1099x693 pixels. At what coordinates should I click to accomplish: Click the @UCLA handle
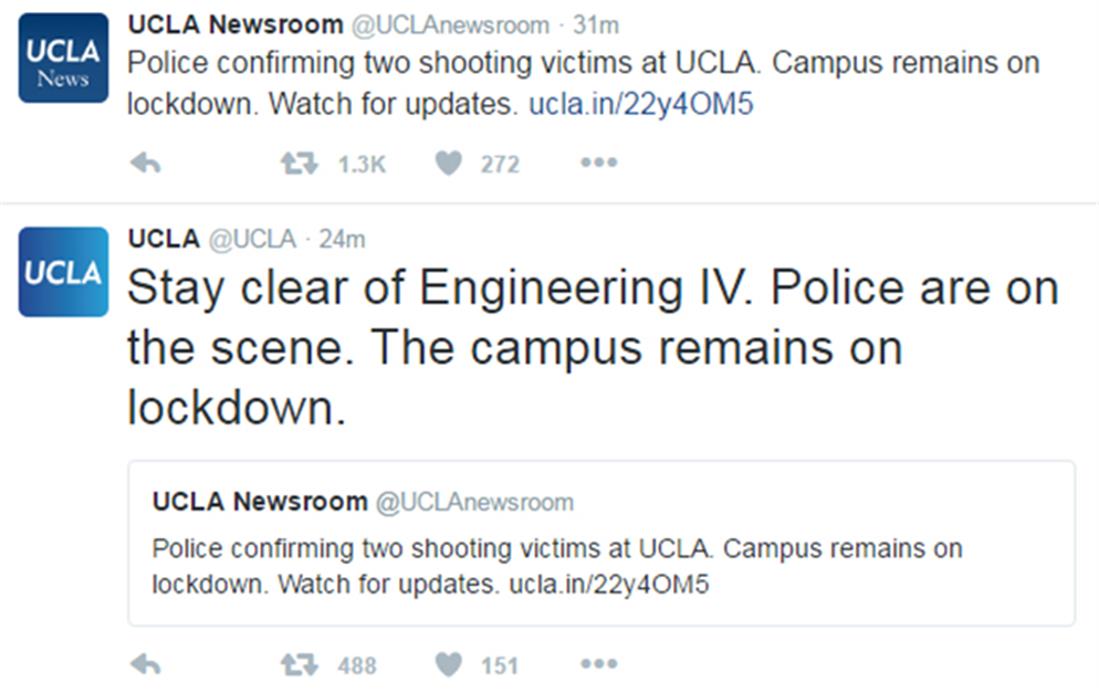click(252, 239)
